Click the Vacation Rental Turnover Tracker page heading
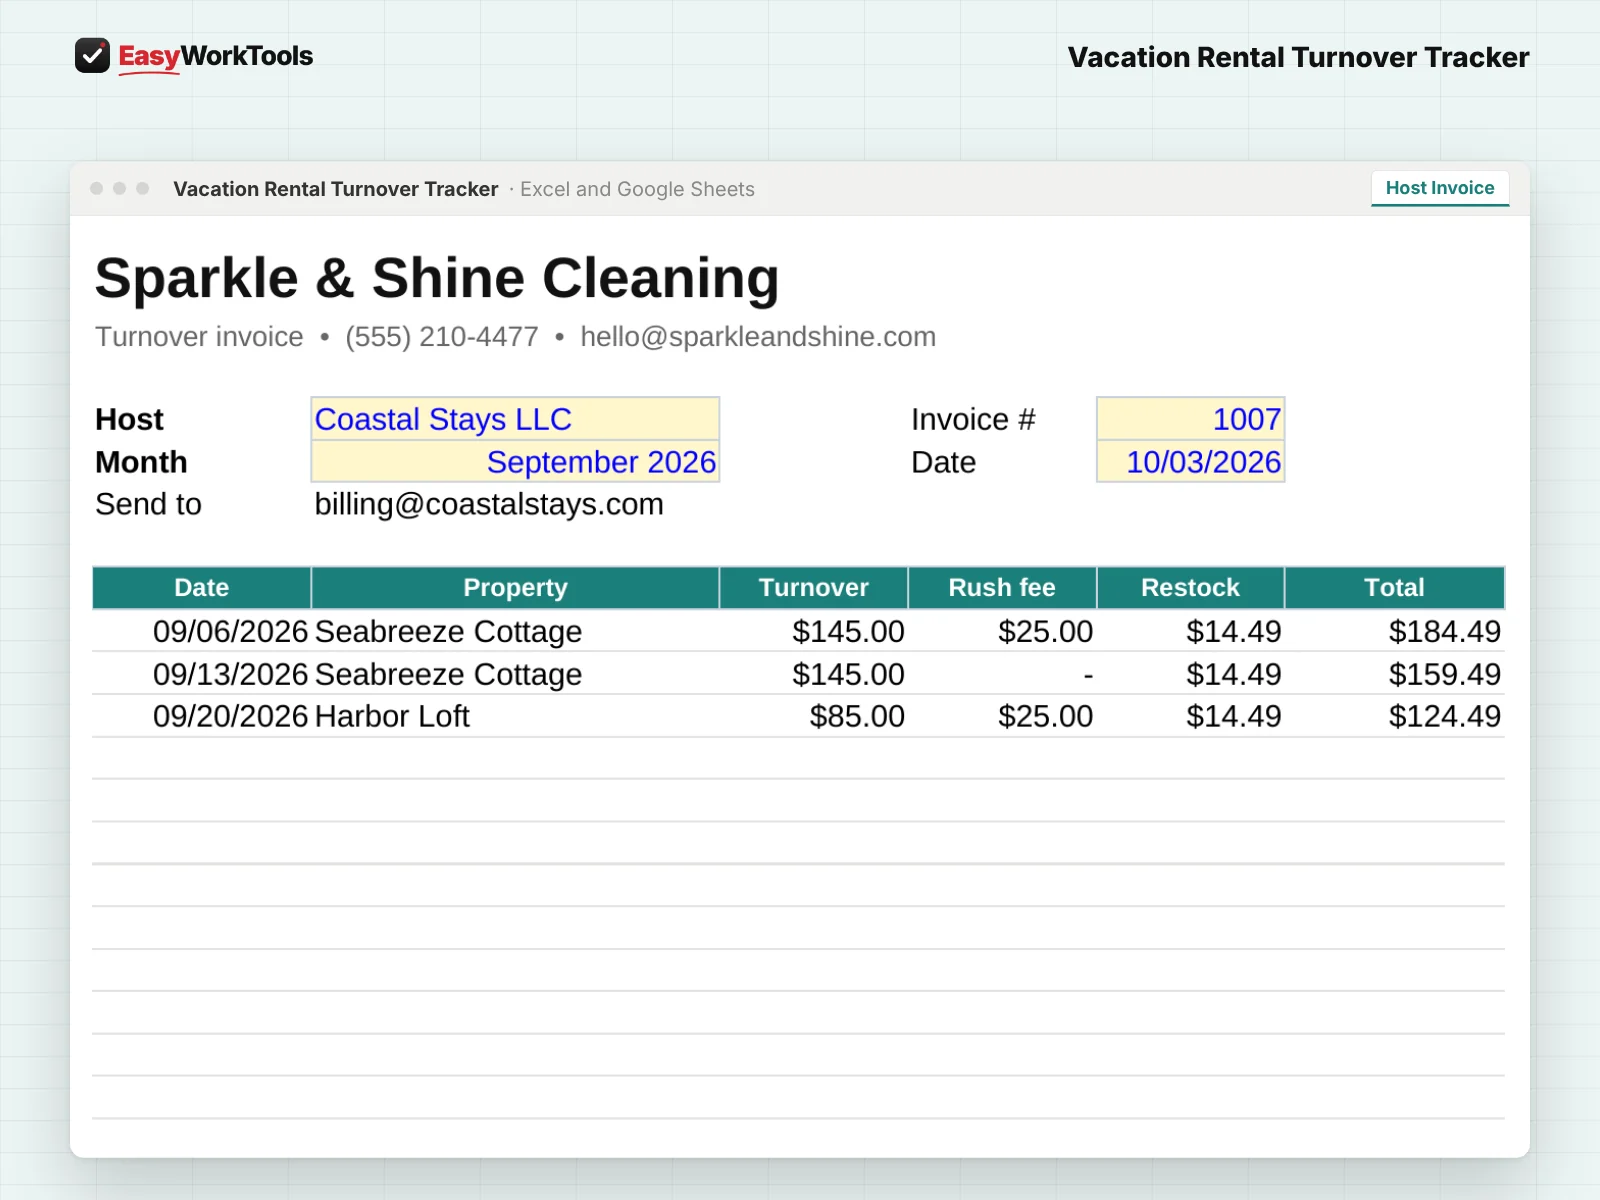The height and width of the screenshot is (1200, 1600). coord(1298,57)
